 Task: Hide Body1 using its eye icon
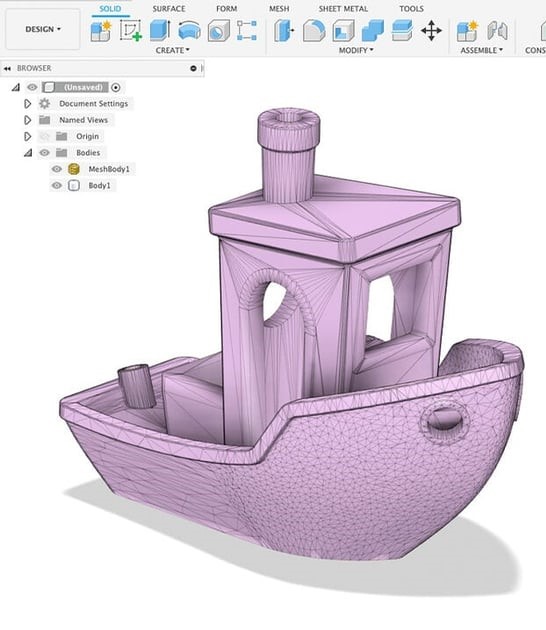pyautogui.click(x=57, y=186)
